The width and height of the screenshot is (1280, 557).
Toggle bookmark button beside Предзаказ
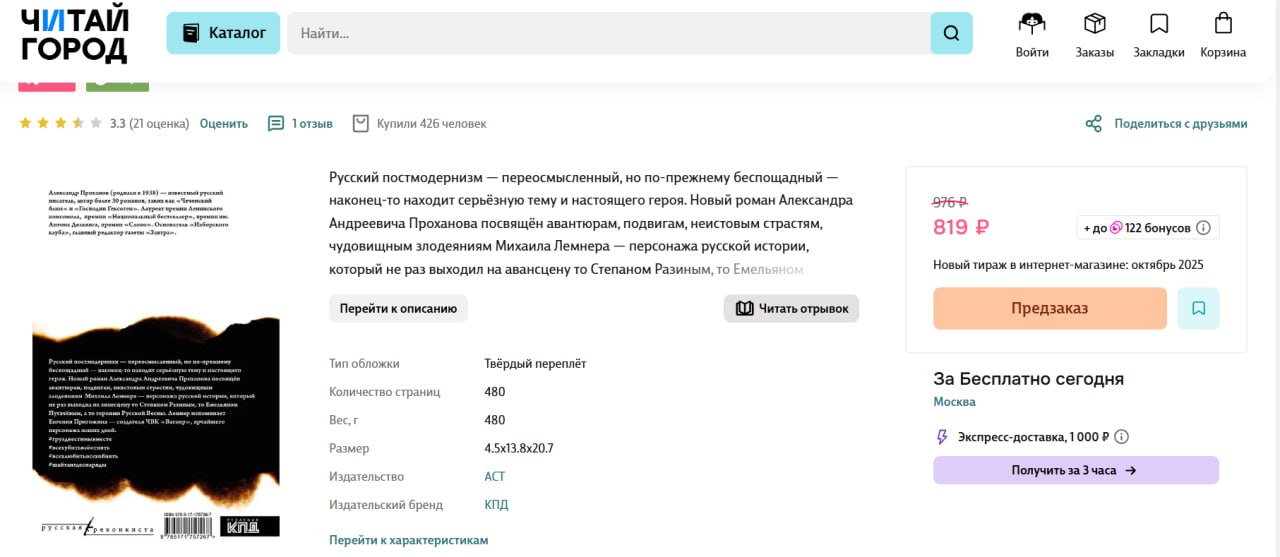pyautogui.click(x=1198, y=308)
